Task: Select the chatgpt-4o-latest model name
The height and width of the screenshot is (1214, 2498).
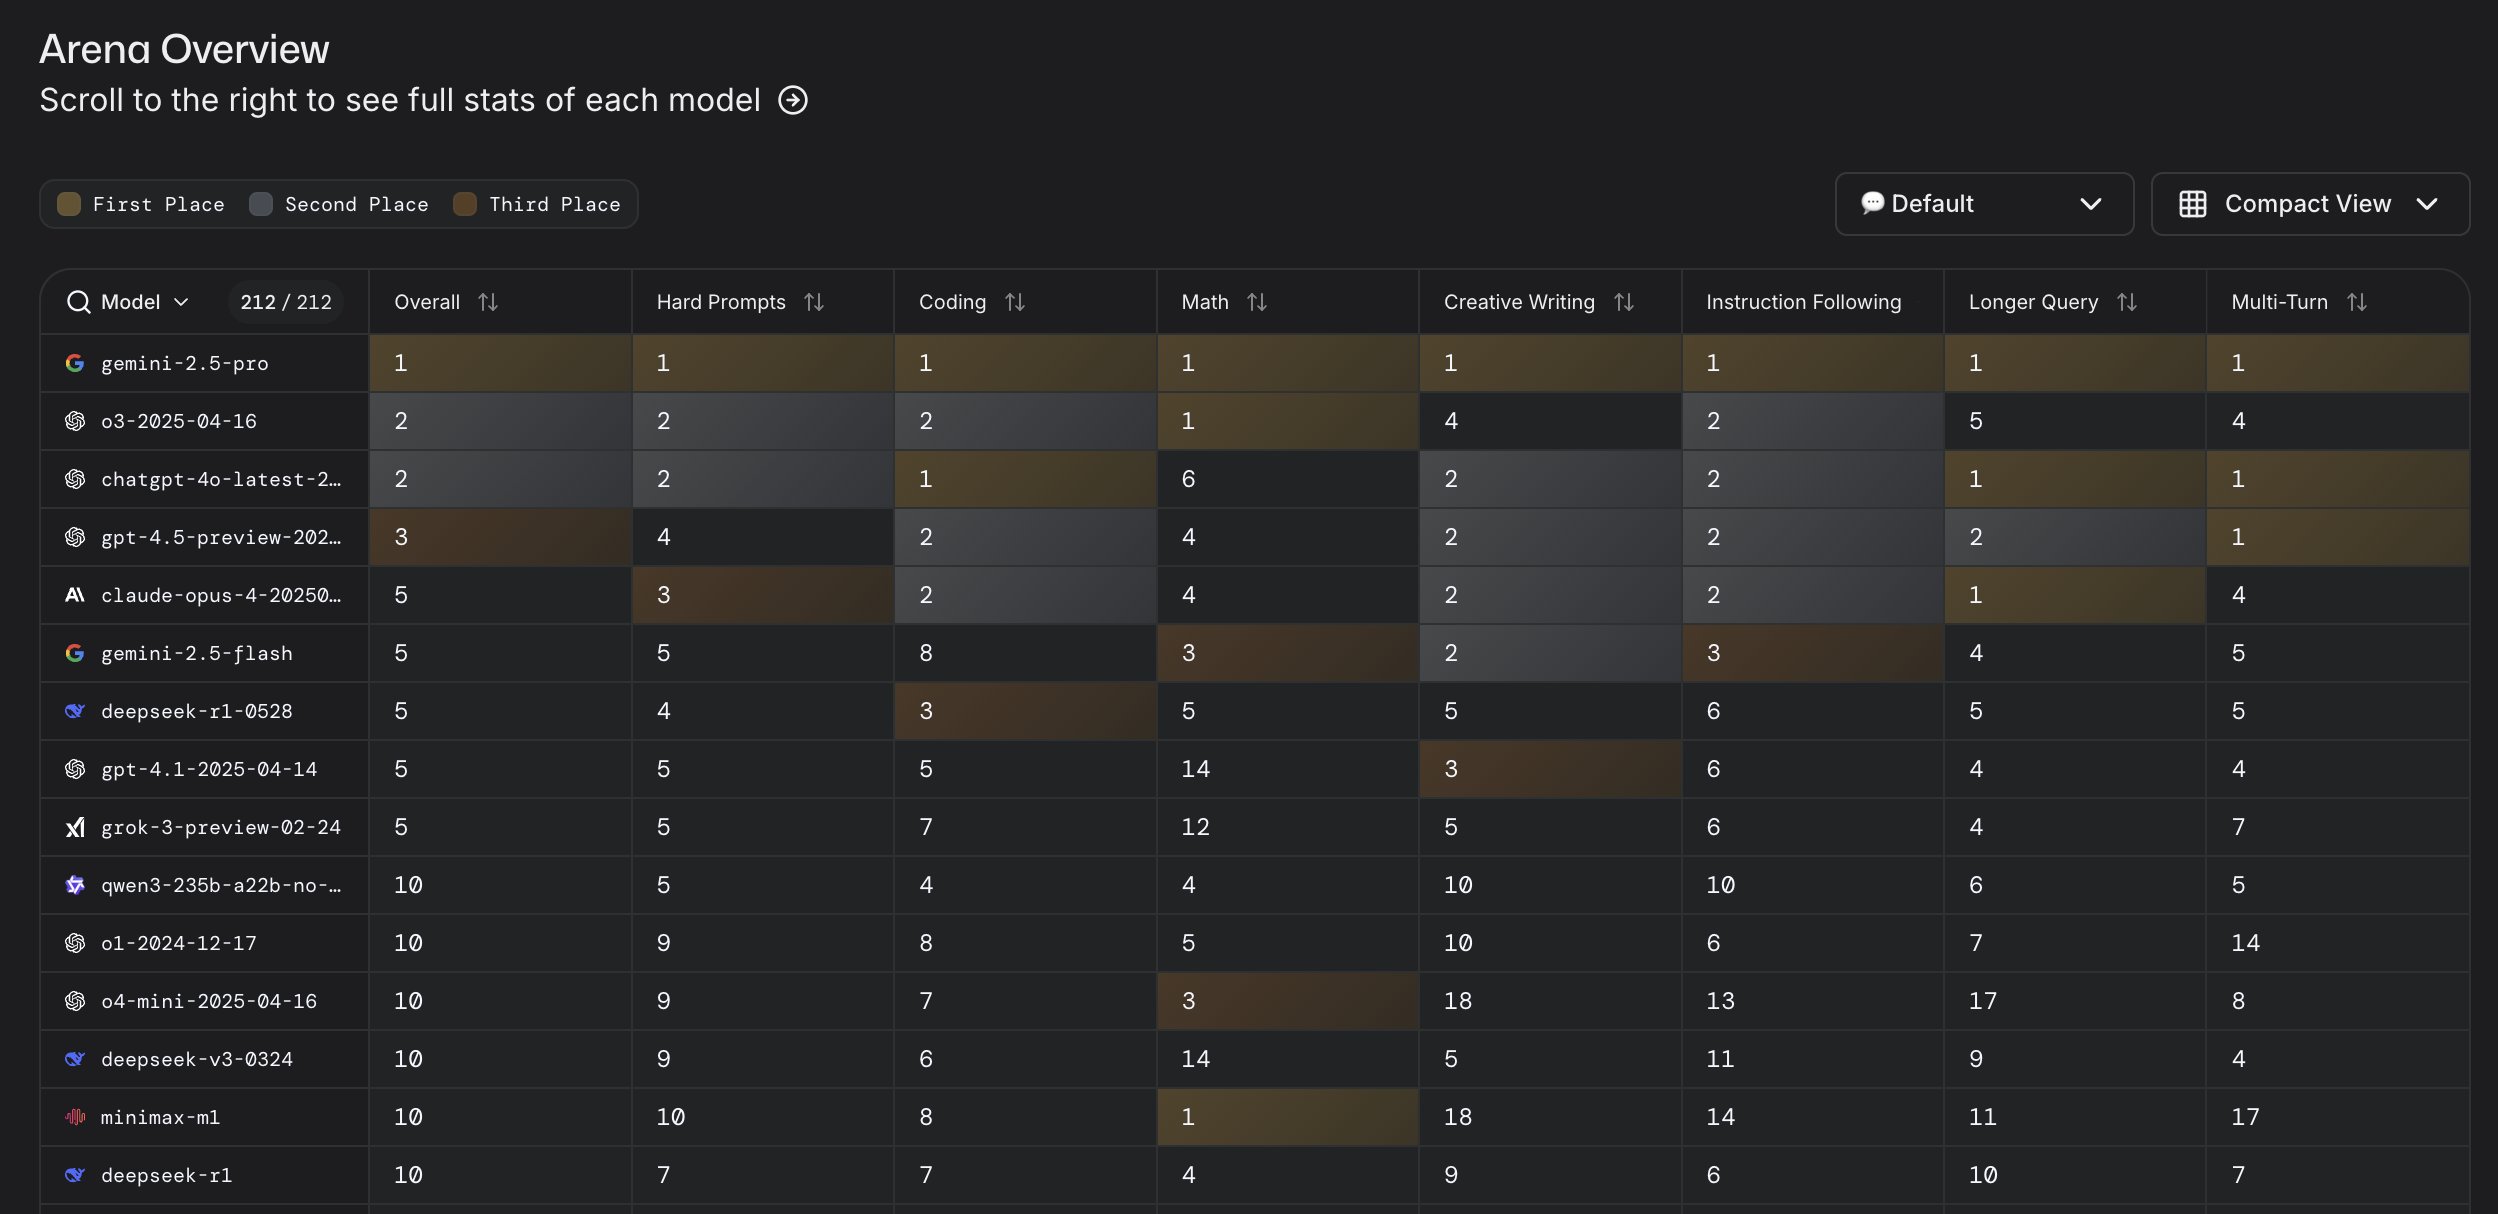Action: [x=221, y=479]
